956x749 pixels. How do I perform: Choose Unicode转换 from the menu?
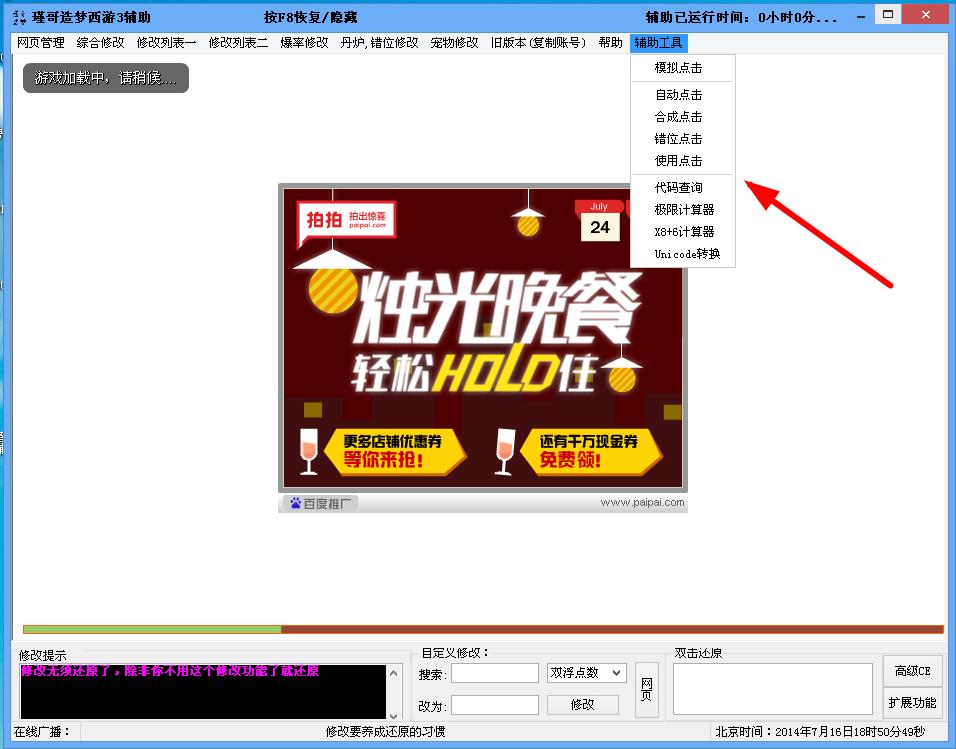click(687, 254)
